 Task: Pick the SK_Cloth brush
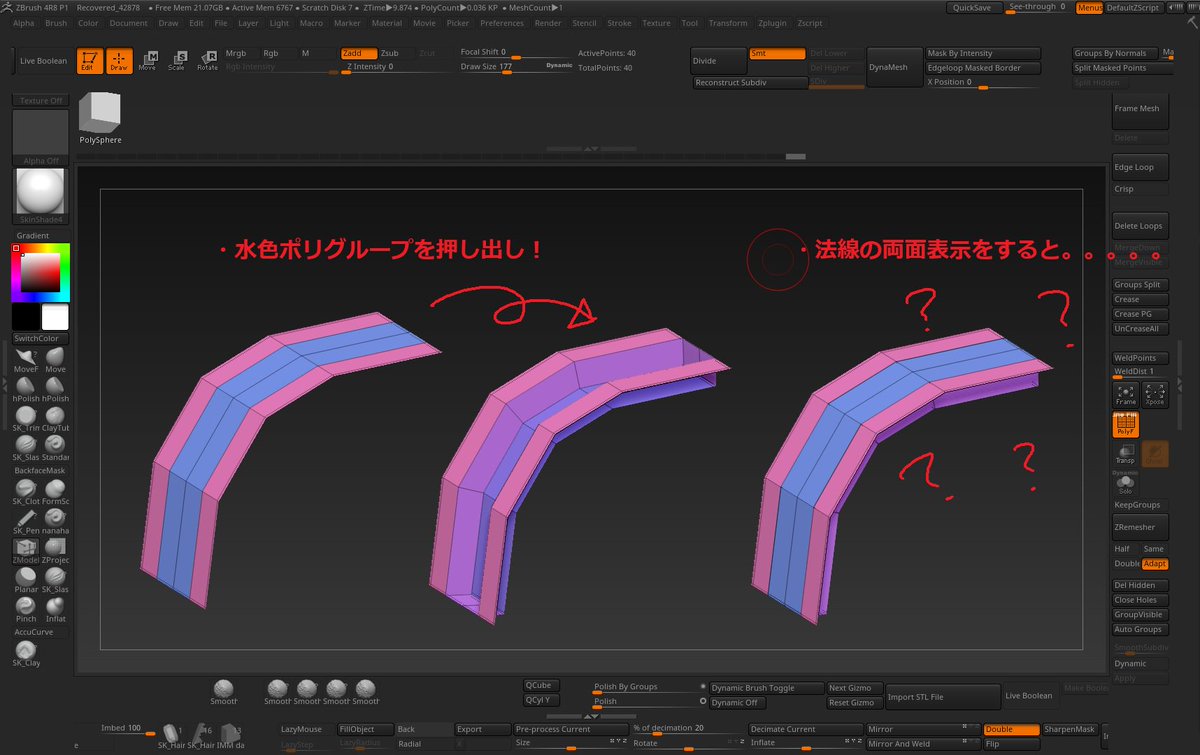(x=25, y=491)
